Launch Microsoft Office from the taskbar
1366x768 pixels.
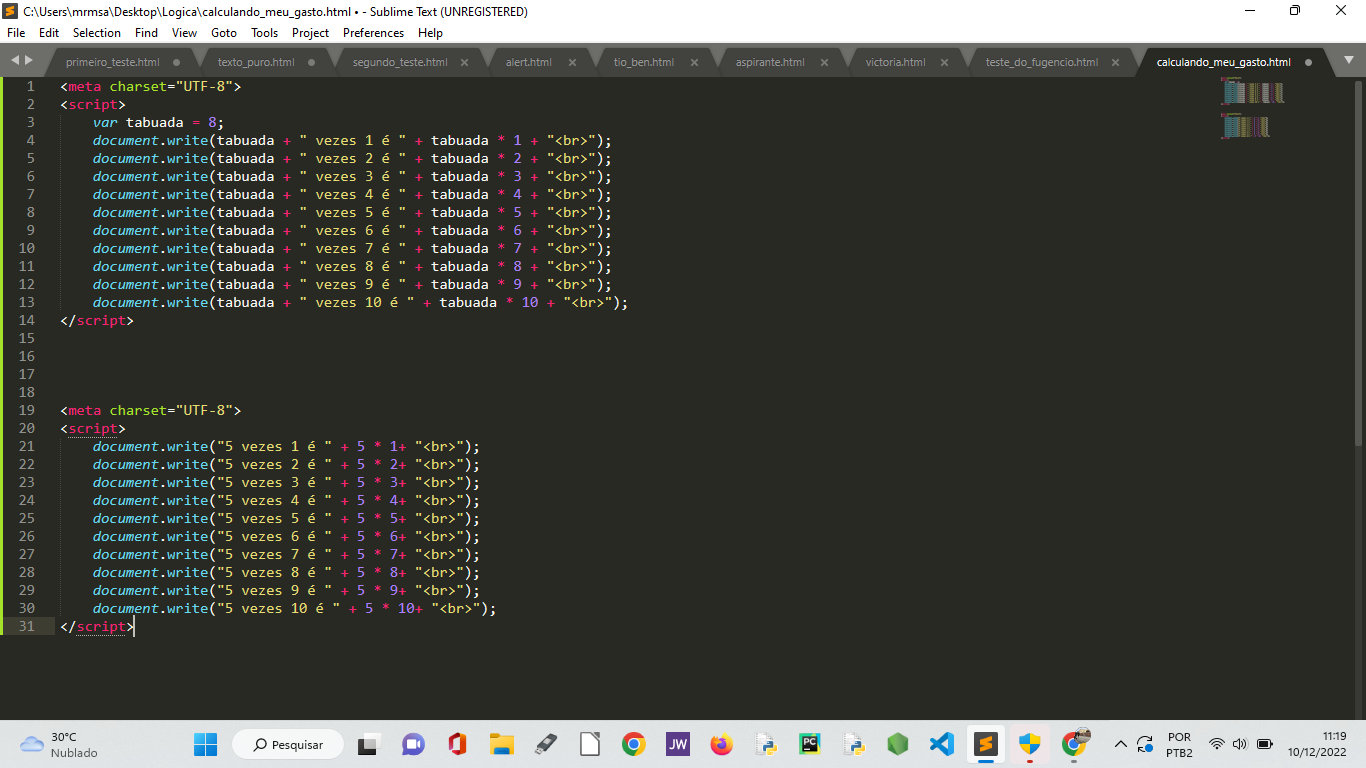457,744
